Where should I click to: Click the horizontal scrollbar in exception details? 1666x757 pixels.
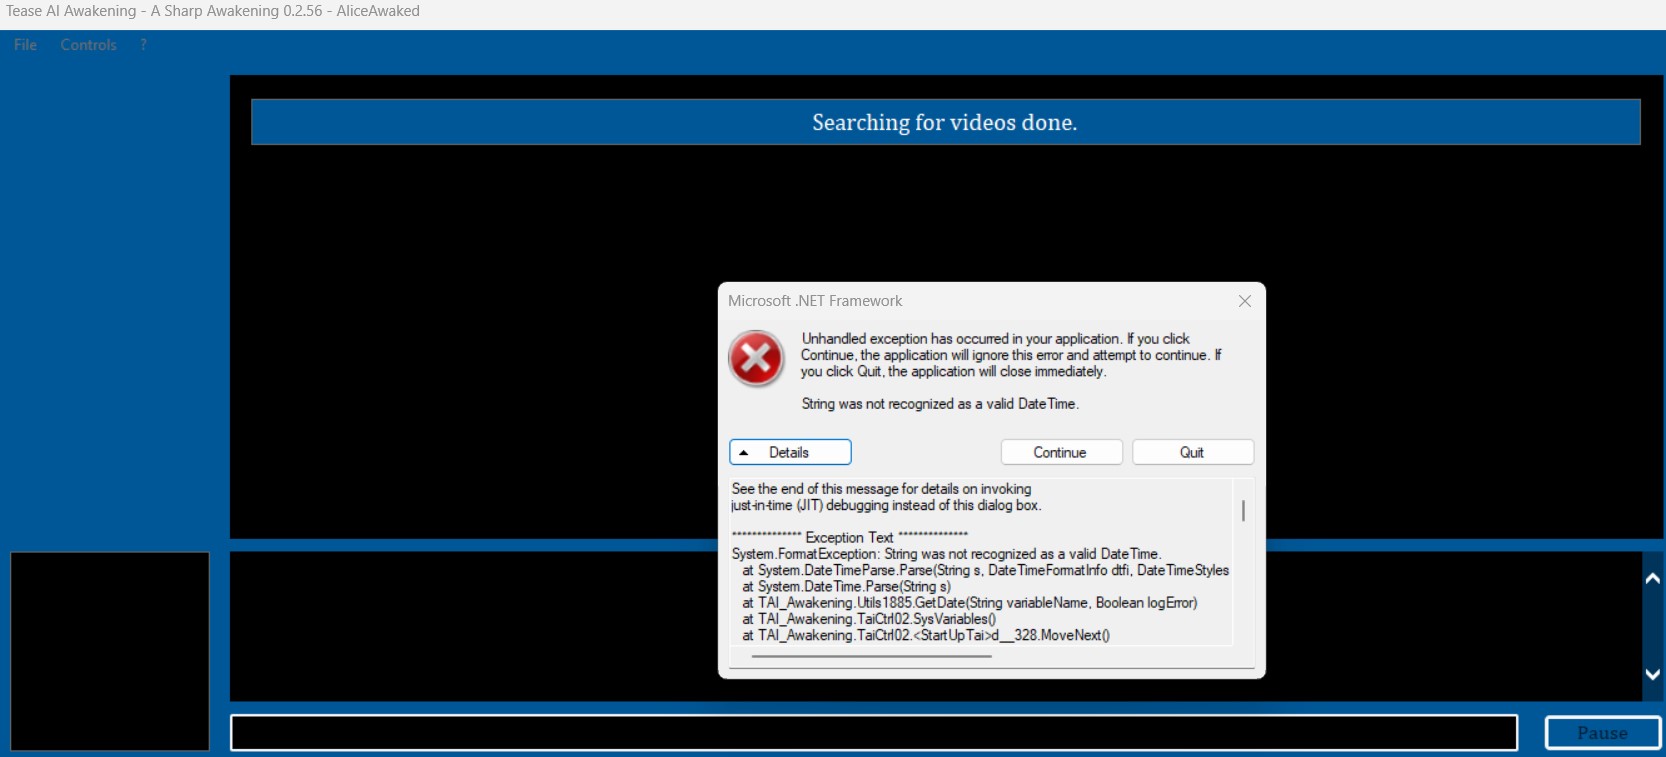pyautogui.click(x=871, y=656)
